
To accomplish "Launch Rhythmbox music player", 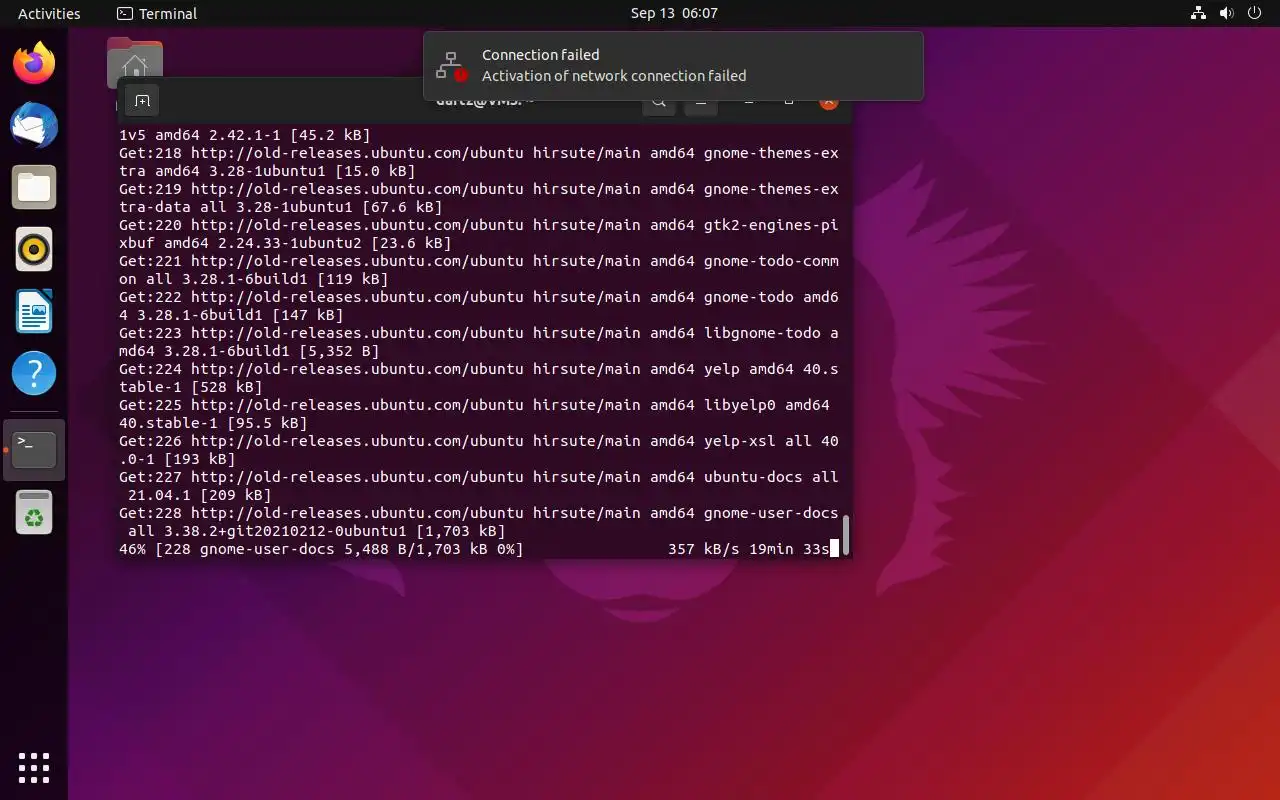I will point(34,250).
